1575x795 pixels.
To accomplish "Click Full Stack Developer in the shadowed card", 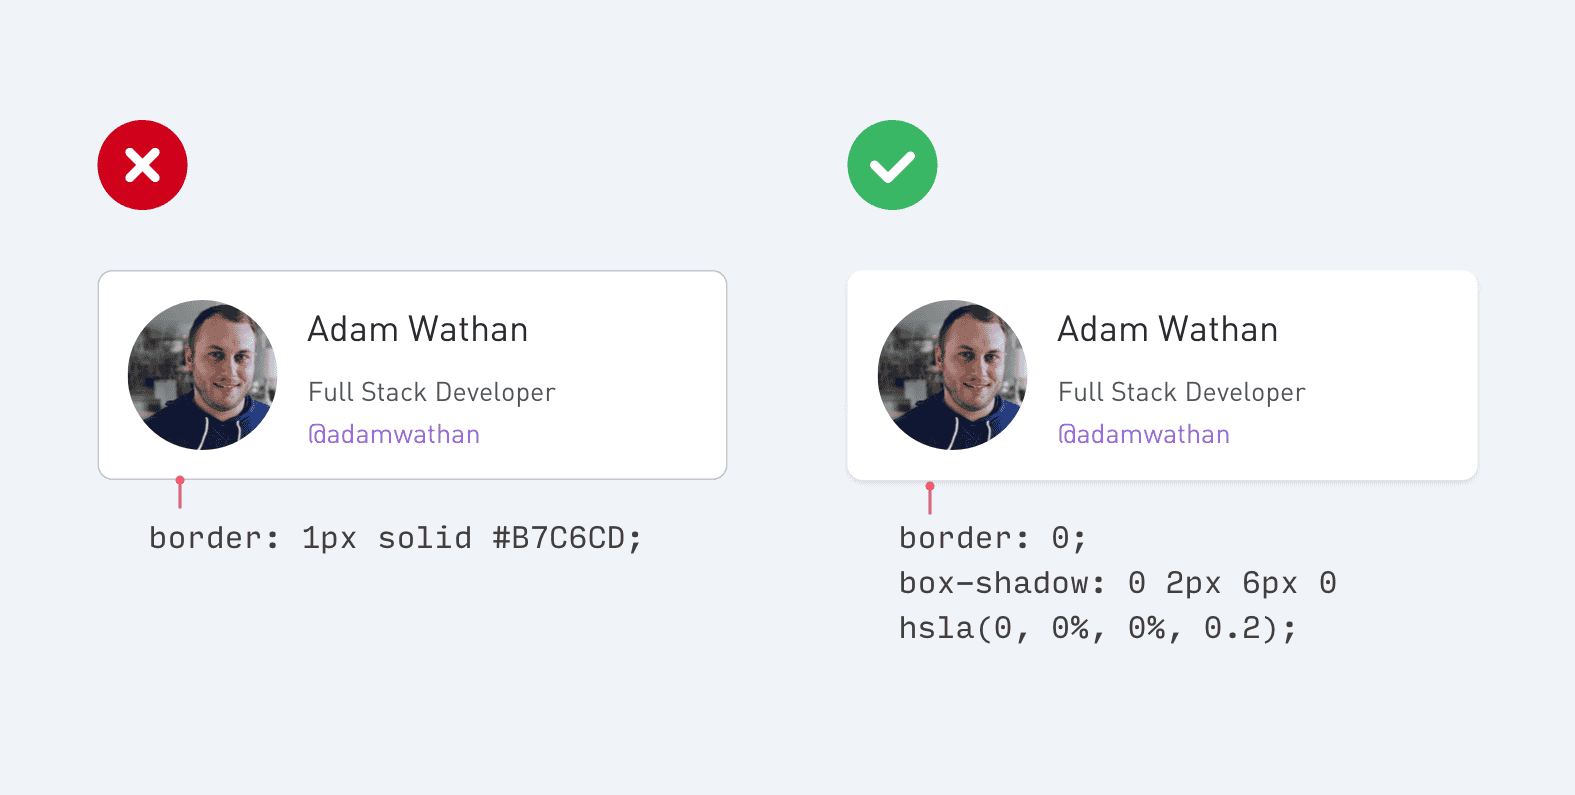I will click(1181, 392).
